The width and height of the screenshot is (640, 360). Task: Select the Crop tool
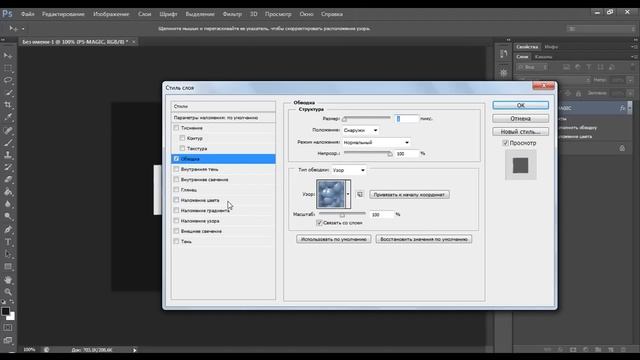[8, 105]
